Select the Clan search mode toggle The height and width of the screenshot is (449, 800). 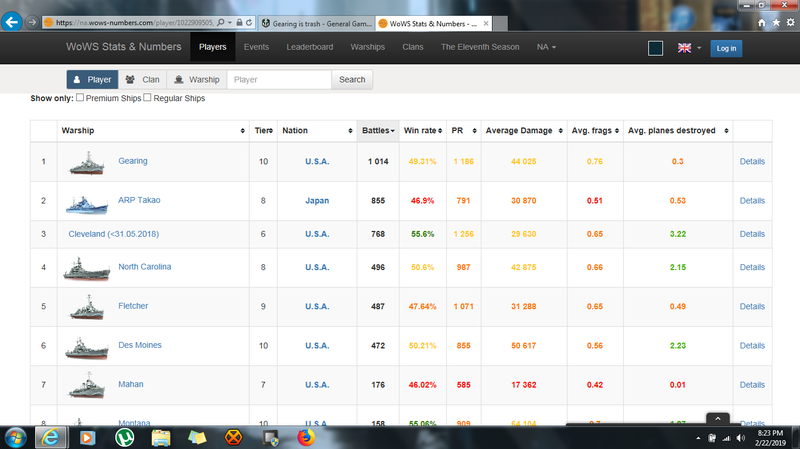point(143,79)
